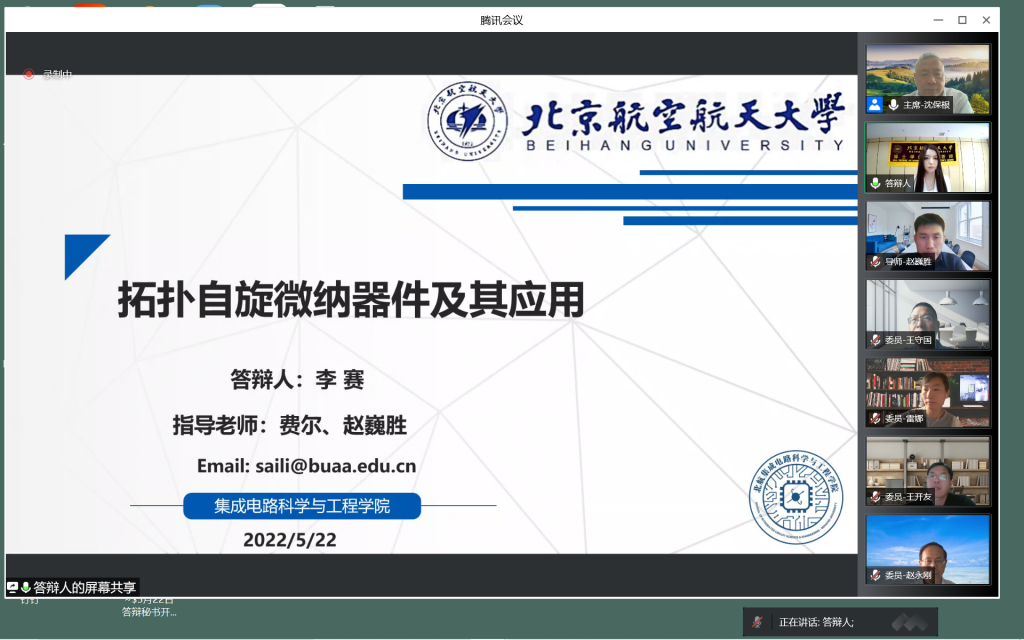The height and width of the screenshot is (640, 1024).
Task: Click the blue host badge on 主席-沈保根 tile
Action: click(x=875, y=104)
